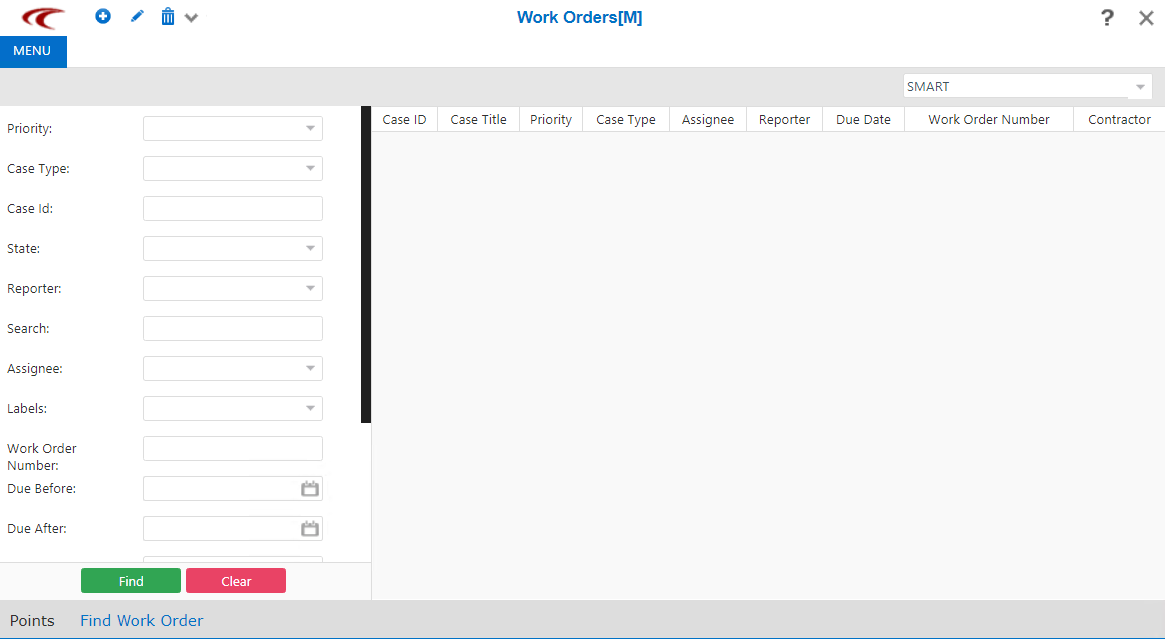Click the Clear button

pyautogui.click(x=235, y=580)
